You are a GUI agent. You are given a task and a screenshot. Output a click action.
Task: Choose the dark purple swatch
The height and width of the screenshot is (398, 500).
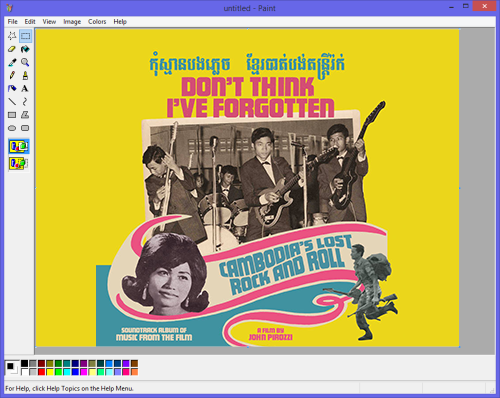(x=84, y=363)
